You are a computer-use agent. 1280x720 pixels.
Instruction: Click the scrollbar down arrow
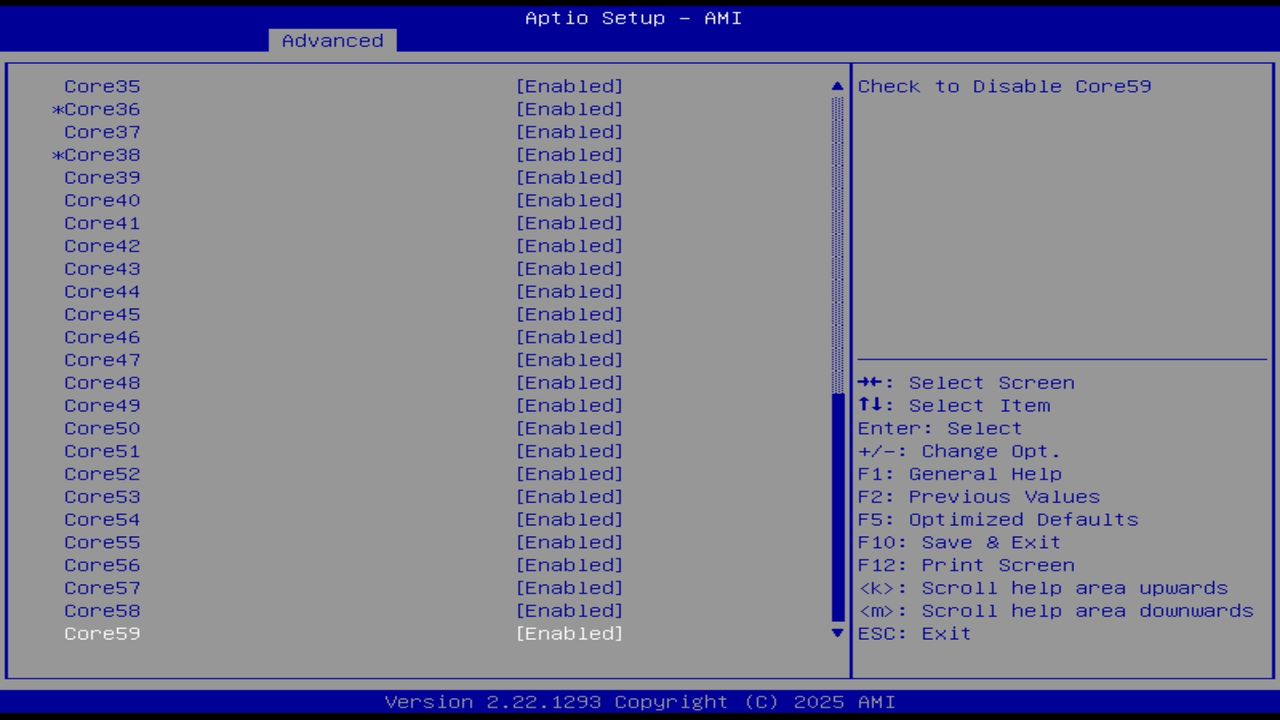point(836,633)
